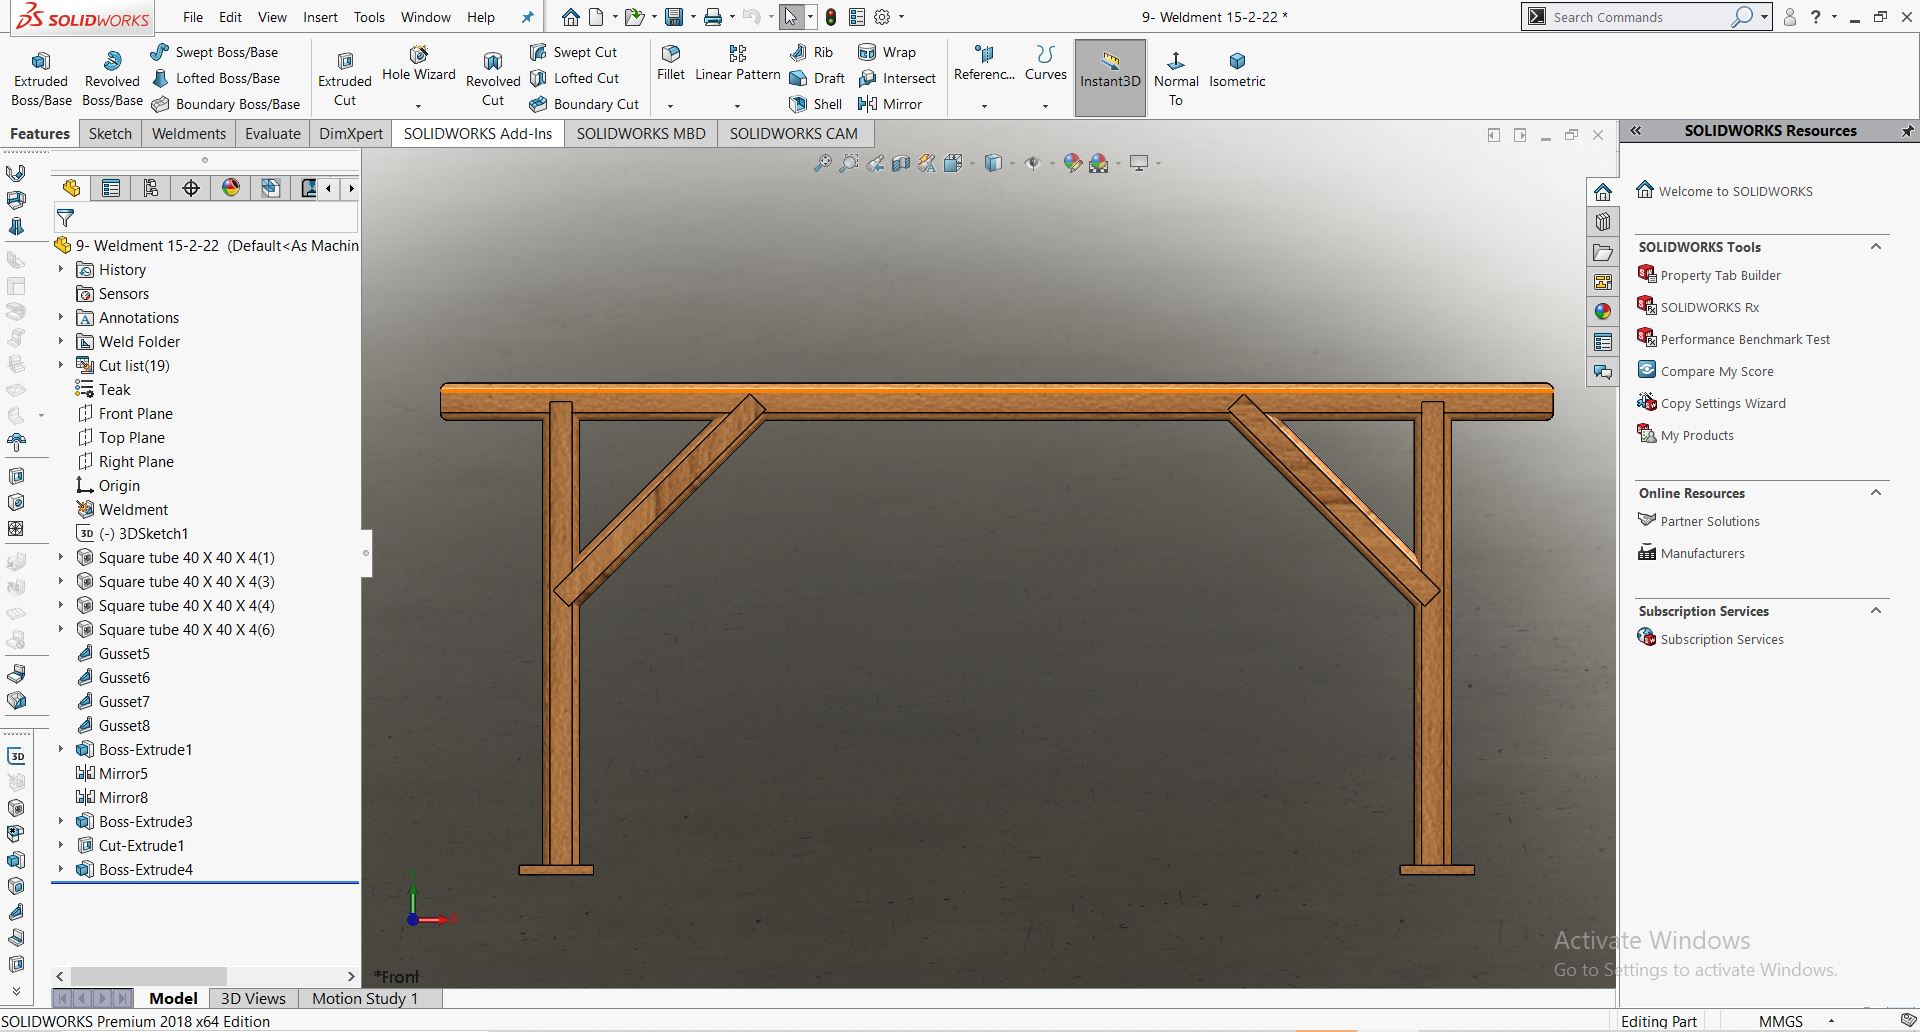Switch to the Sketch tab
1920x1032 pixels.
pyautogui.click(x=110, y=133)
